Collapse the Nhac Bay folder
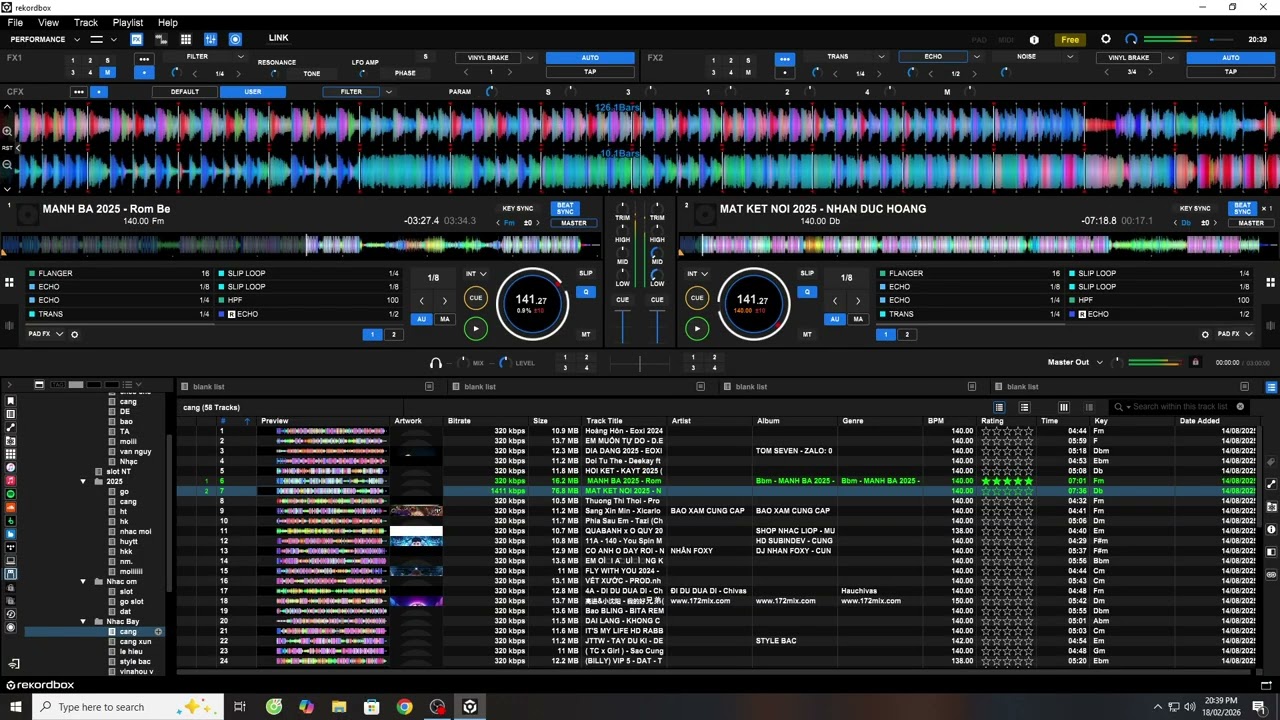This screenshot has height=720, width=1280. (x=83, y=621)
